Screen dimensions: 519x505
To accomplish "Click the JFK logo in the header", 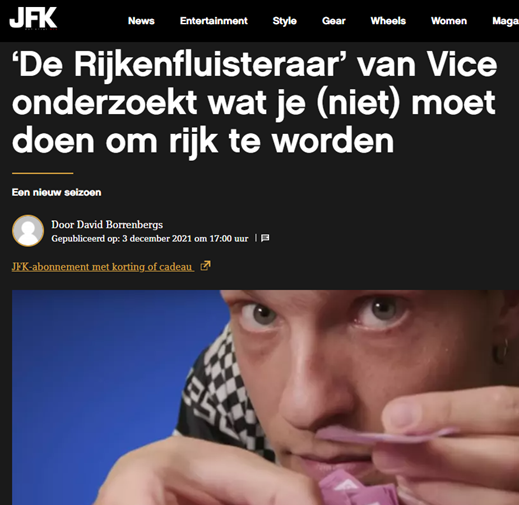I will (x=33, y=18).
